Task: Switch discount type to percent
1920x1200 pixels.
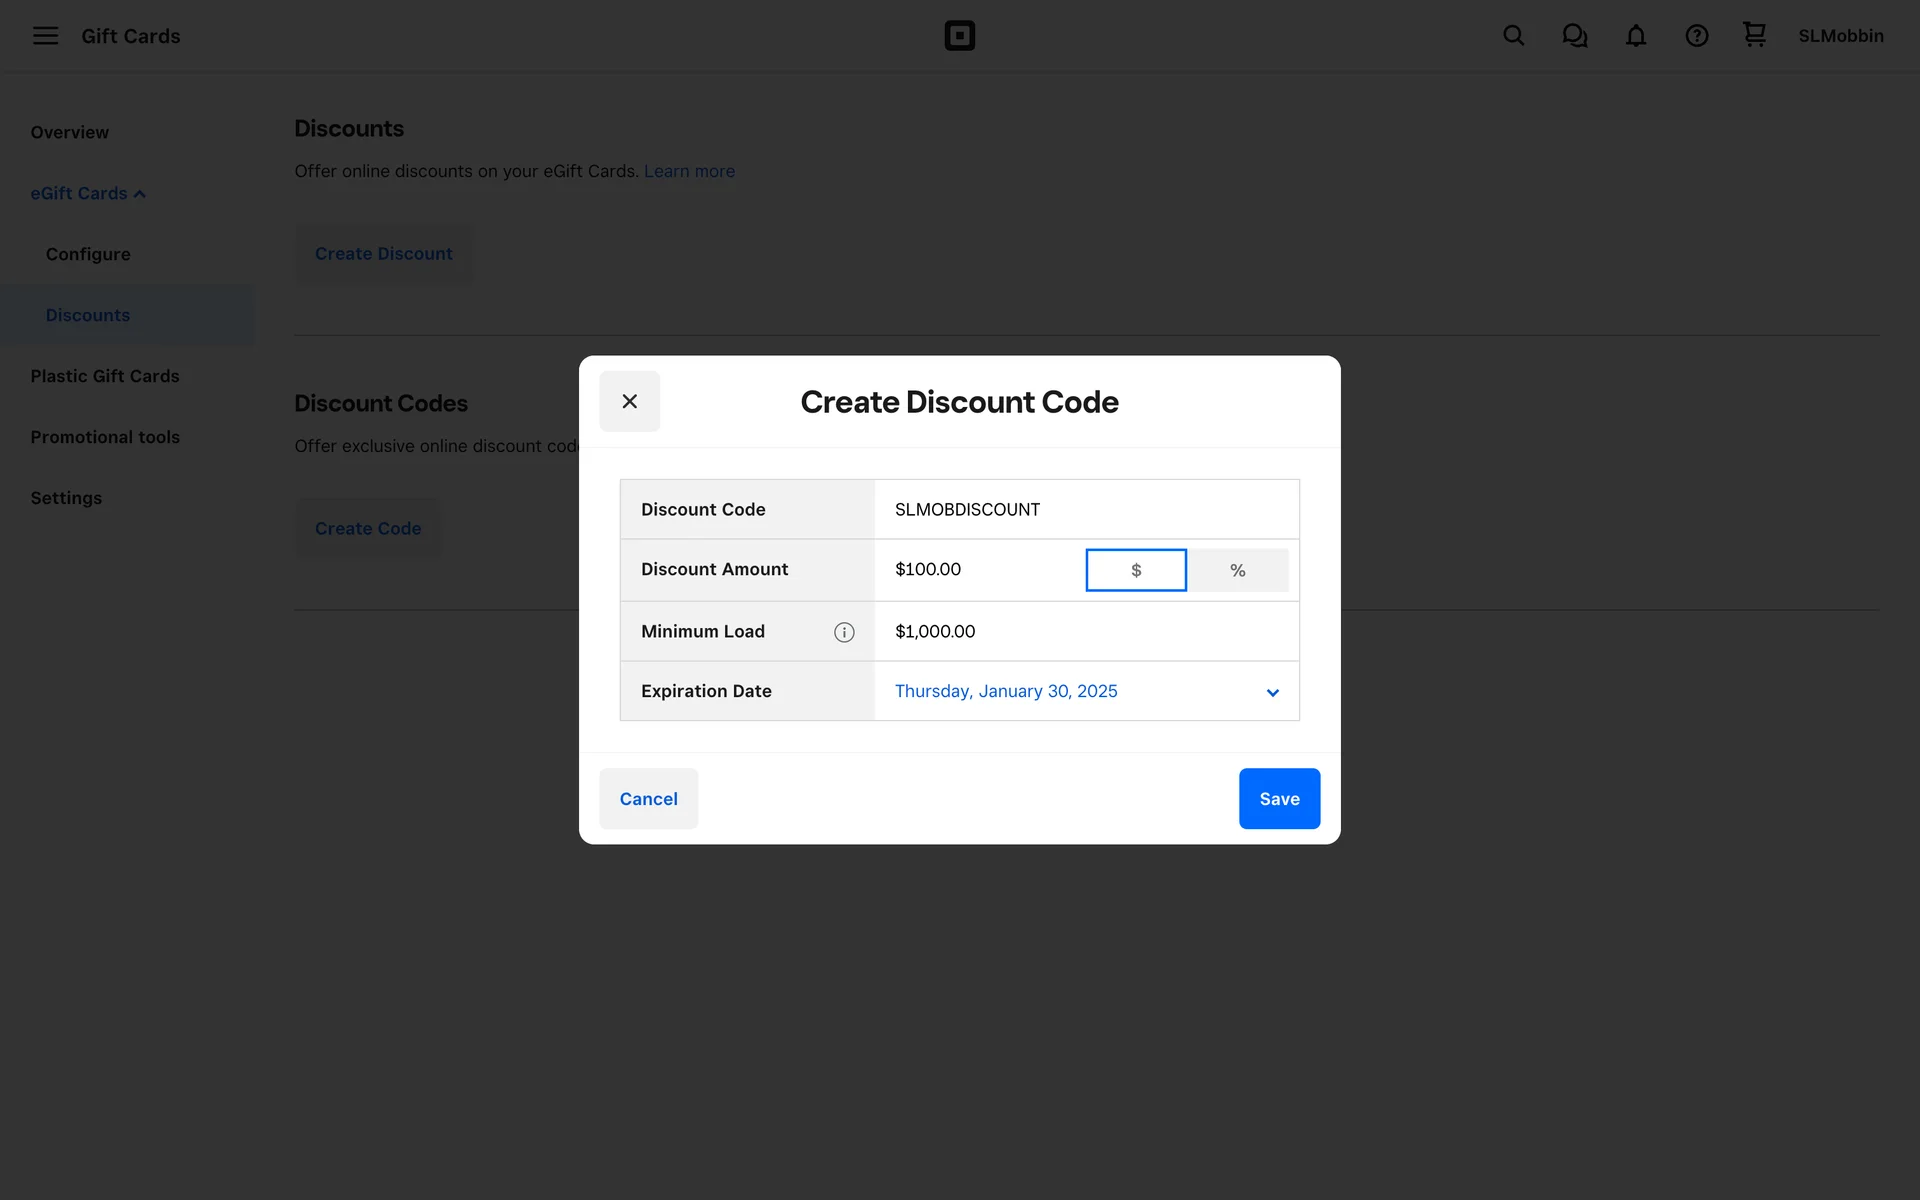Action: 1237,570
